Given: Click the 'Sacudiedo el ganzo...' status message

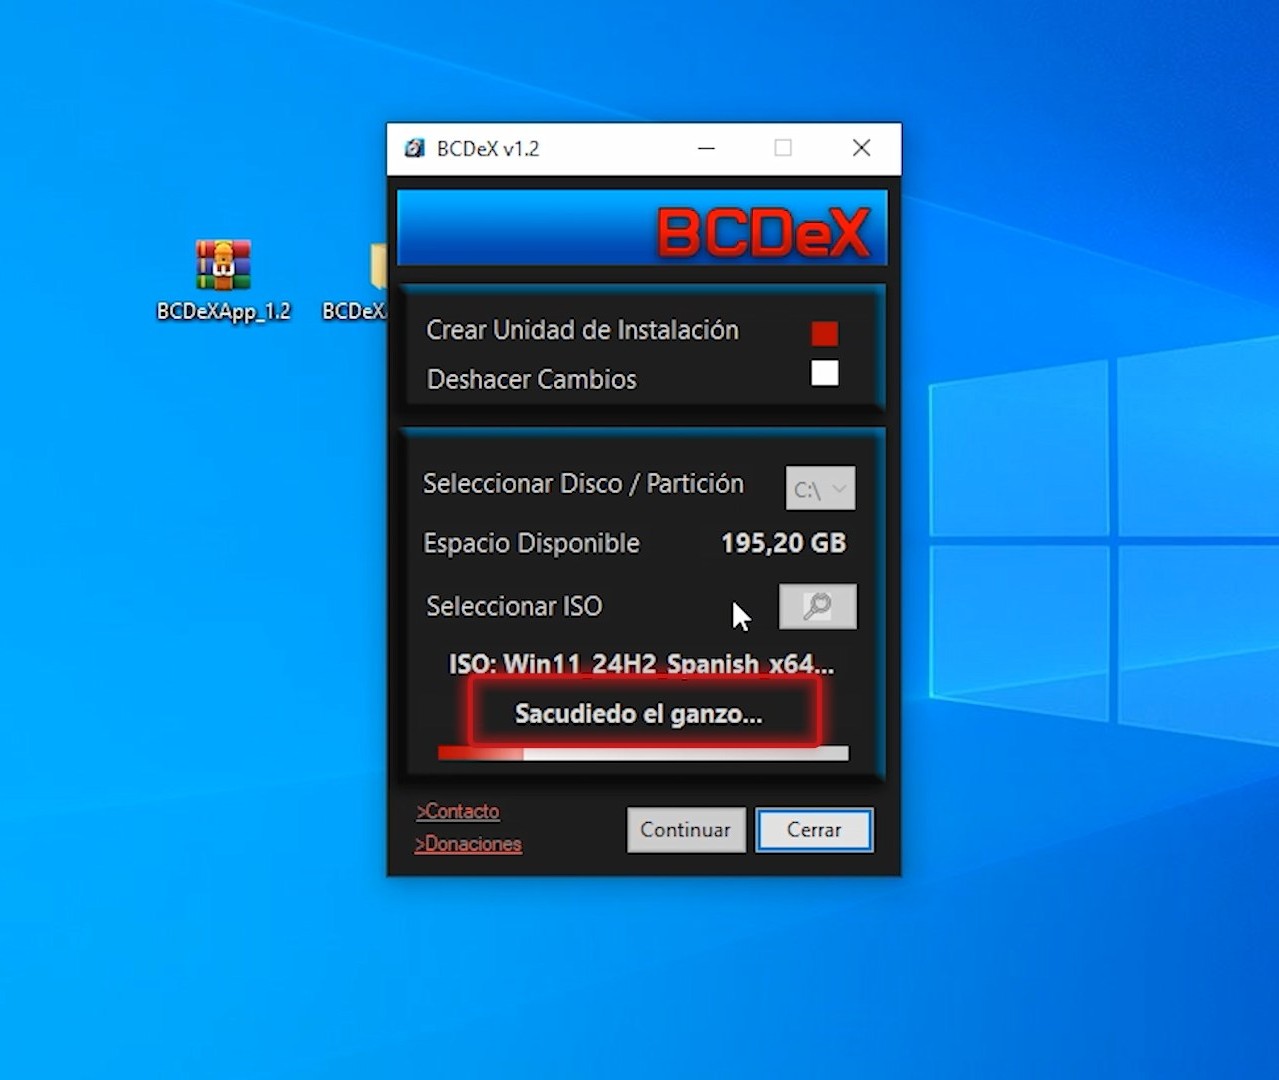Looking at the screenshot, I should click(638, 714).
